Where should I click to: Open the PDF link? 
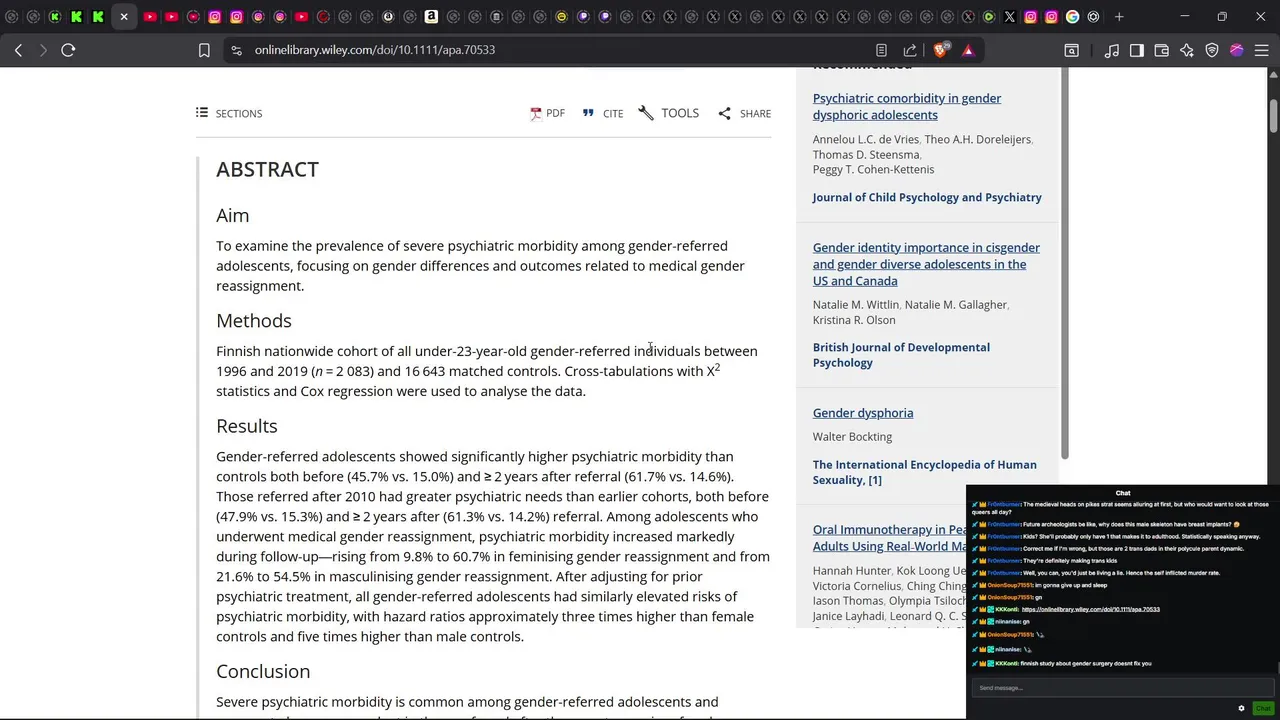pos(548,113)
